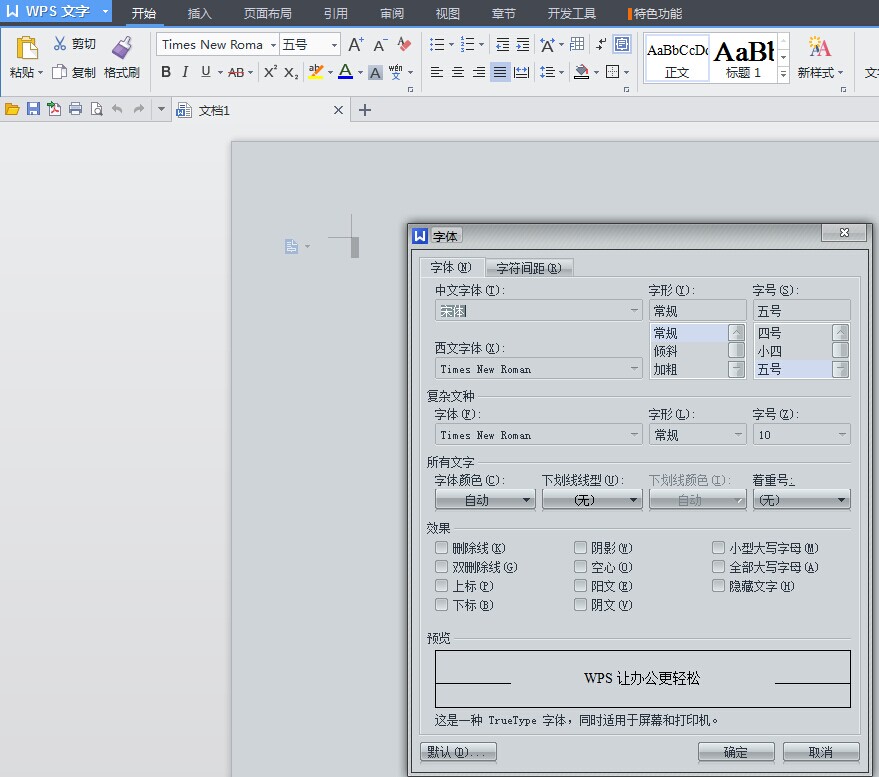Click the font color A icon

(346, 72)
